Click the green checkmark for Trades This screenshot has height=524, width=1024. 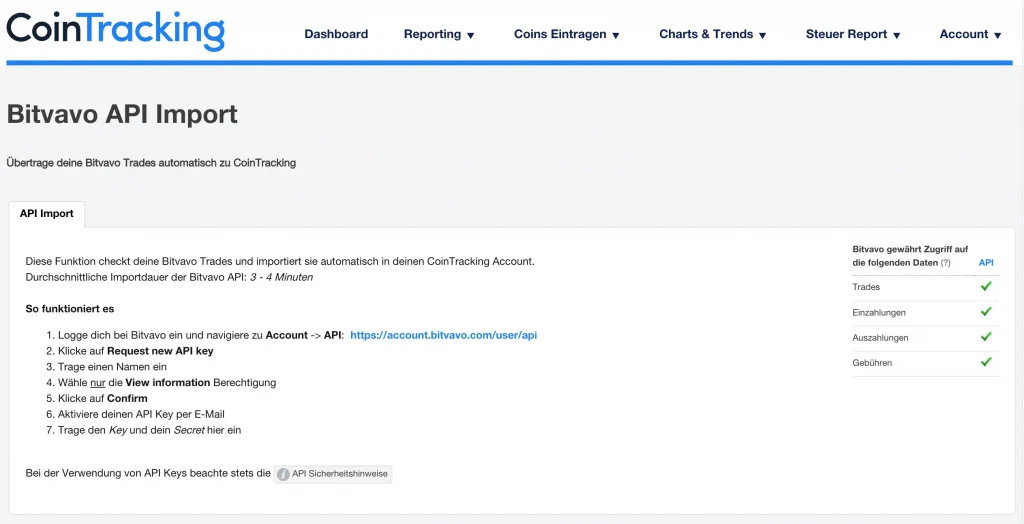point(986,287)
